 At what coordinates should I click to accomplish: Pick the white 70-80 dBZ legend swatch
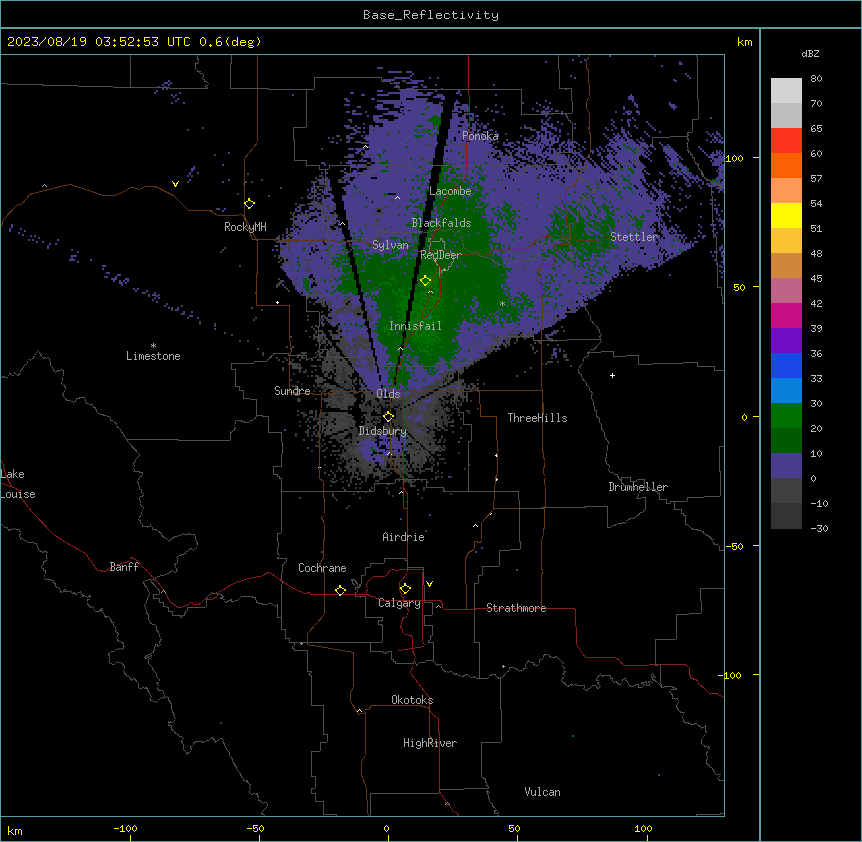point(786,91)
